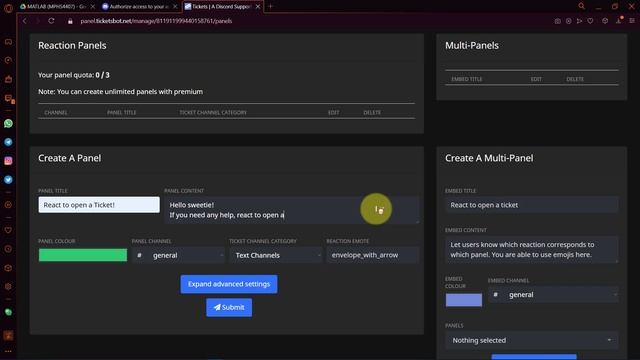Click the Create A Multi-Panel heading
This screenshot has width=640, height=360.
click(x=489, y=158)
